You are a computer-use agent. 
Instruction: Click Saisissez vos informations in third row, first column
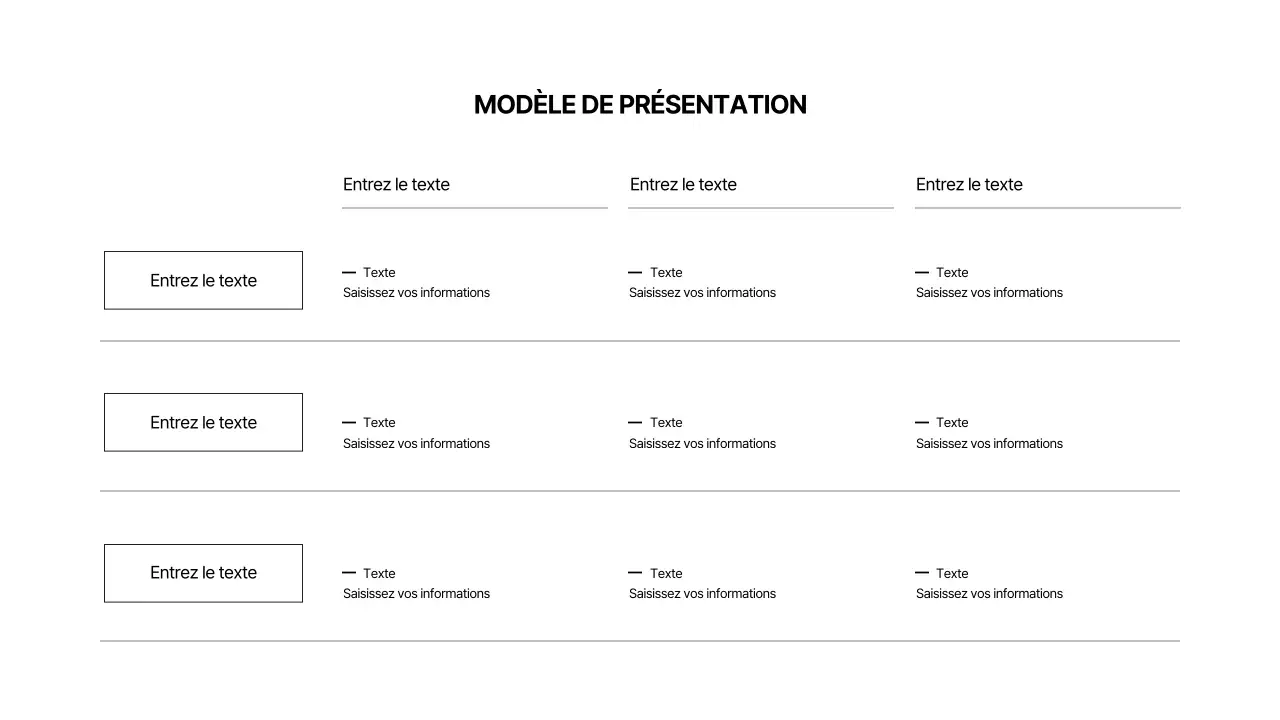point(416,594)
